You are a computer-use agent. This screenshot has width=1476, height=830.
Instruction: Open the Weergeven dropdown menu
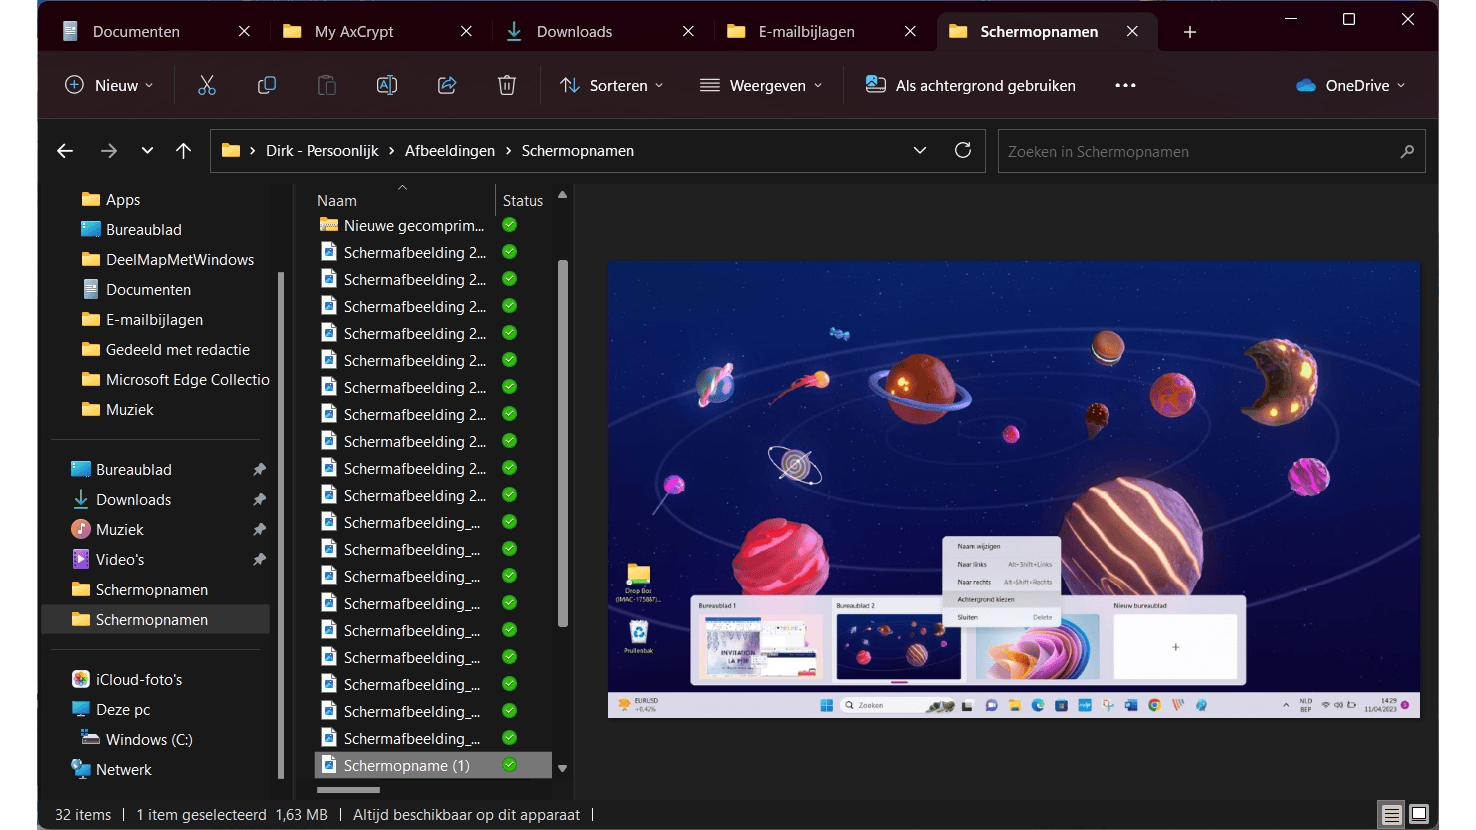tap(761, 86)
